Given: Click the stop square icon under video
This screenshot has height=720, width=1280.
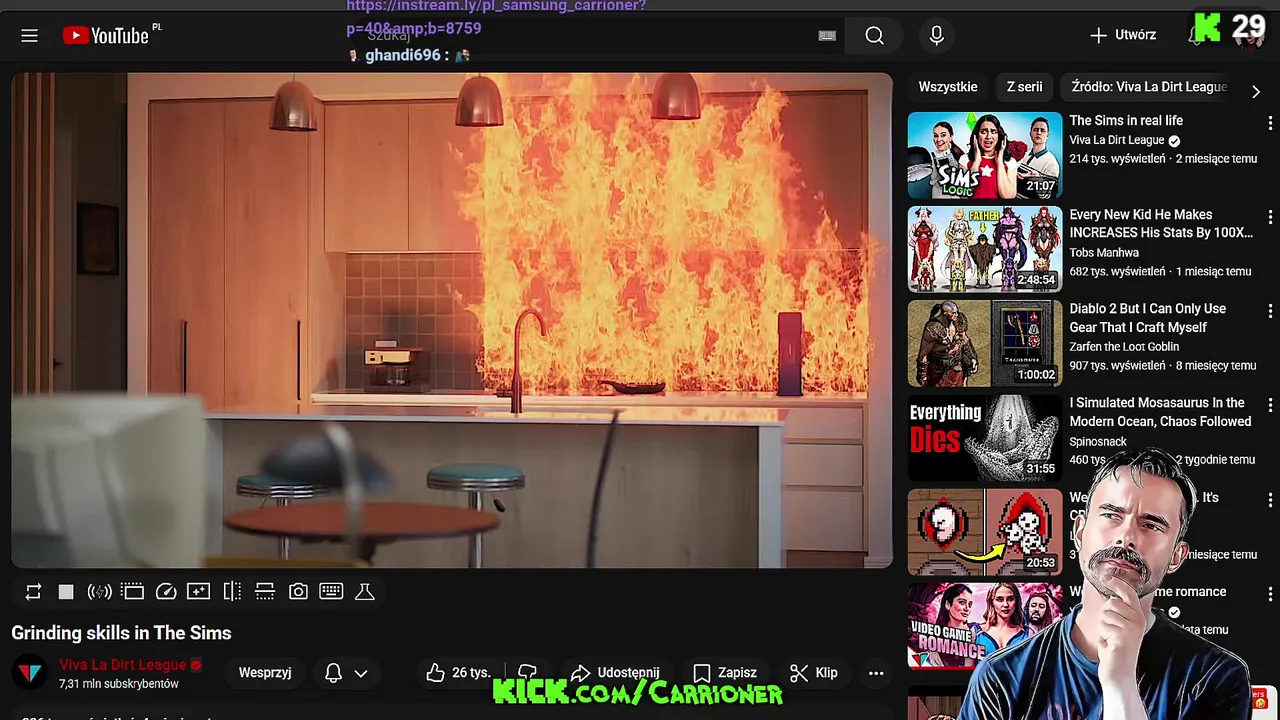Looking at the screenshot, I should point(66,592).
